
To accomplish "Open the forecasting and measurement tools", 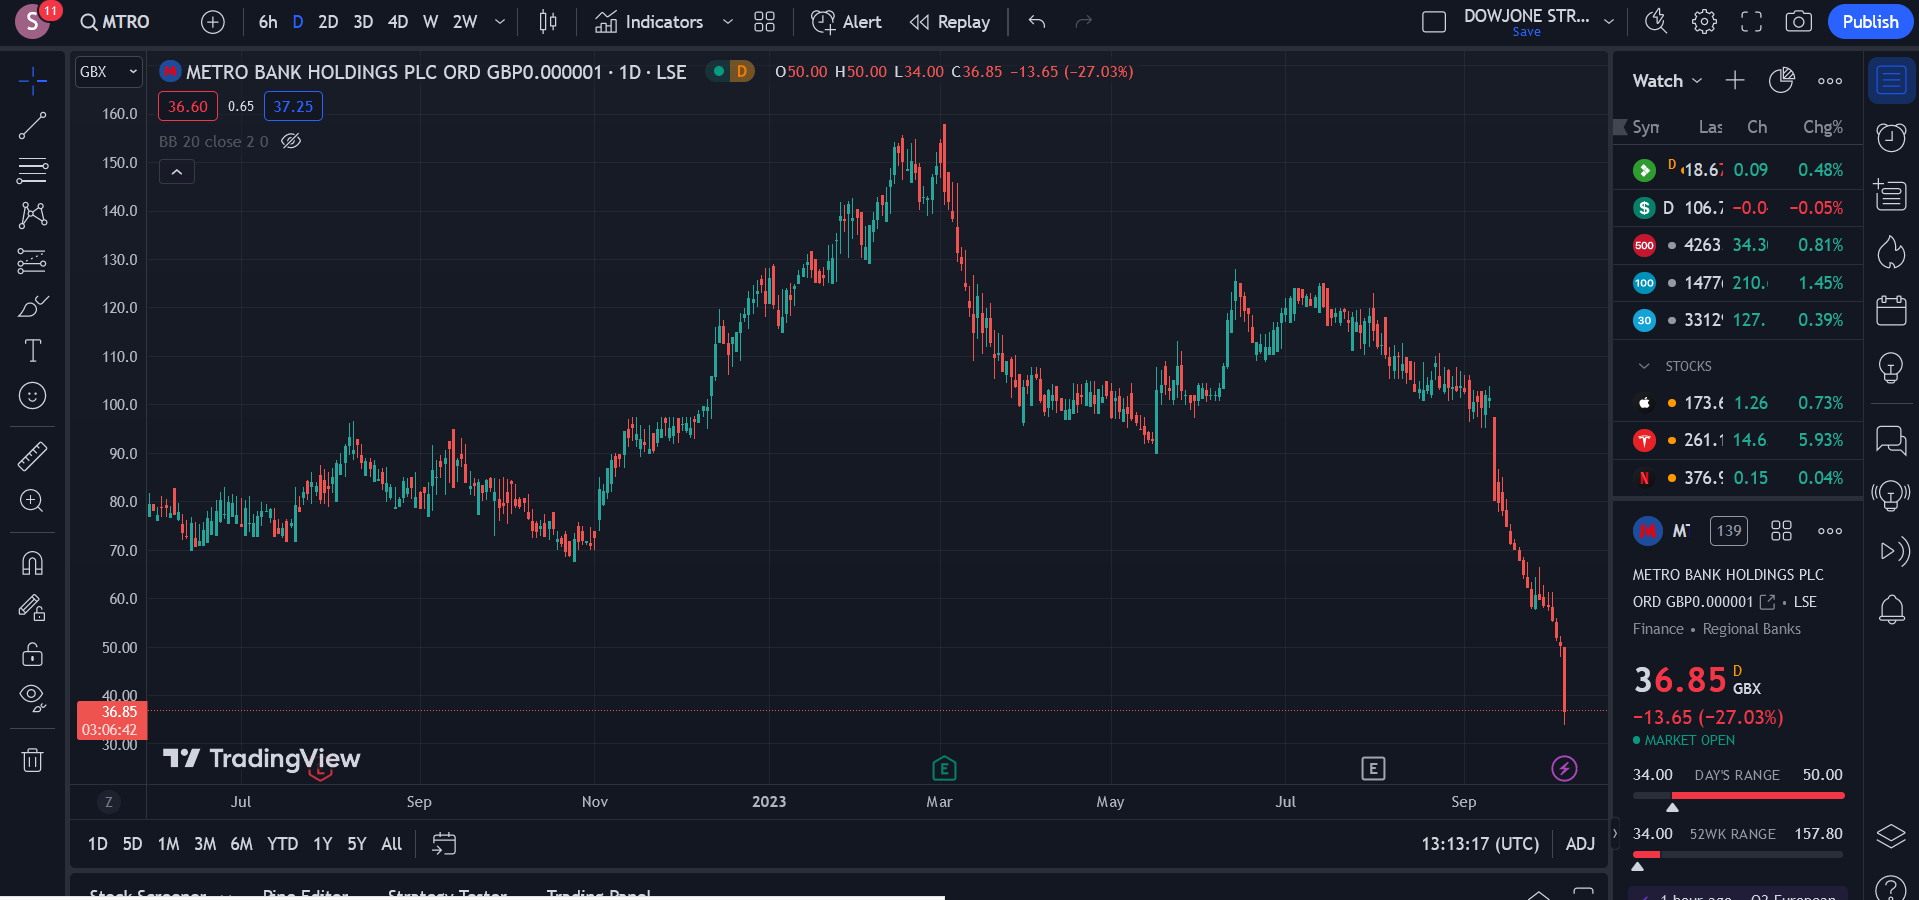I will pyautogui.click(x=32, y=261).
